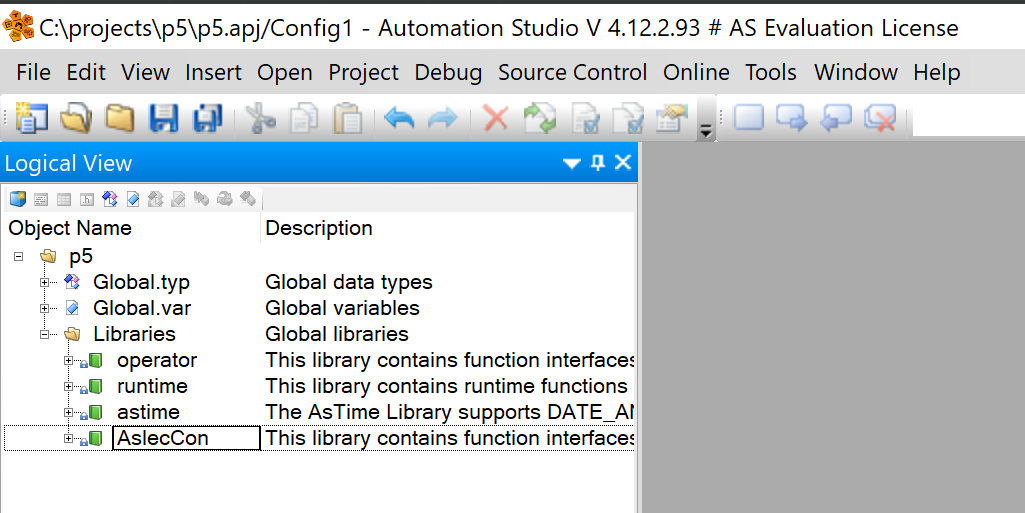Open the Open menu
Image resolution: width=1025 pixels, height=513 pixels.
pos(284,73)
